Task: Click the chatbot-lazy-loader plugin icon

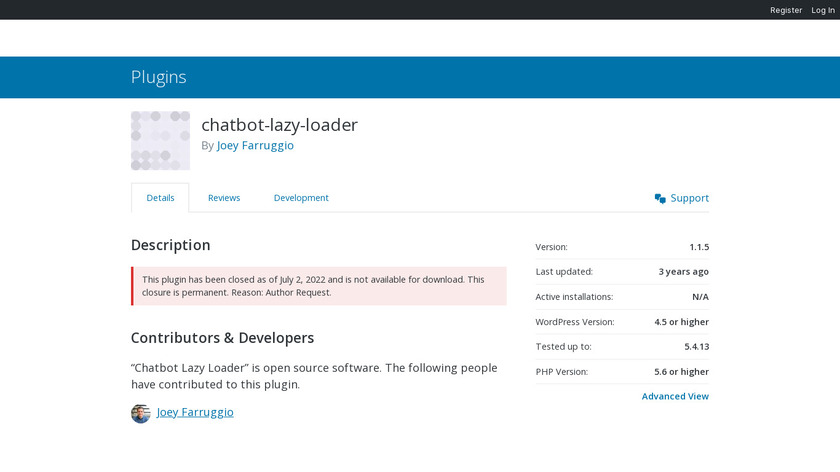Action: (160, 140)
